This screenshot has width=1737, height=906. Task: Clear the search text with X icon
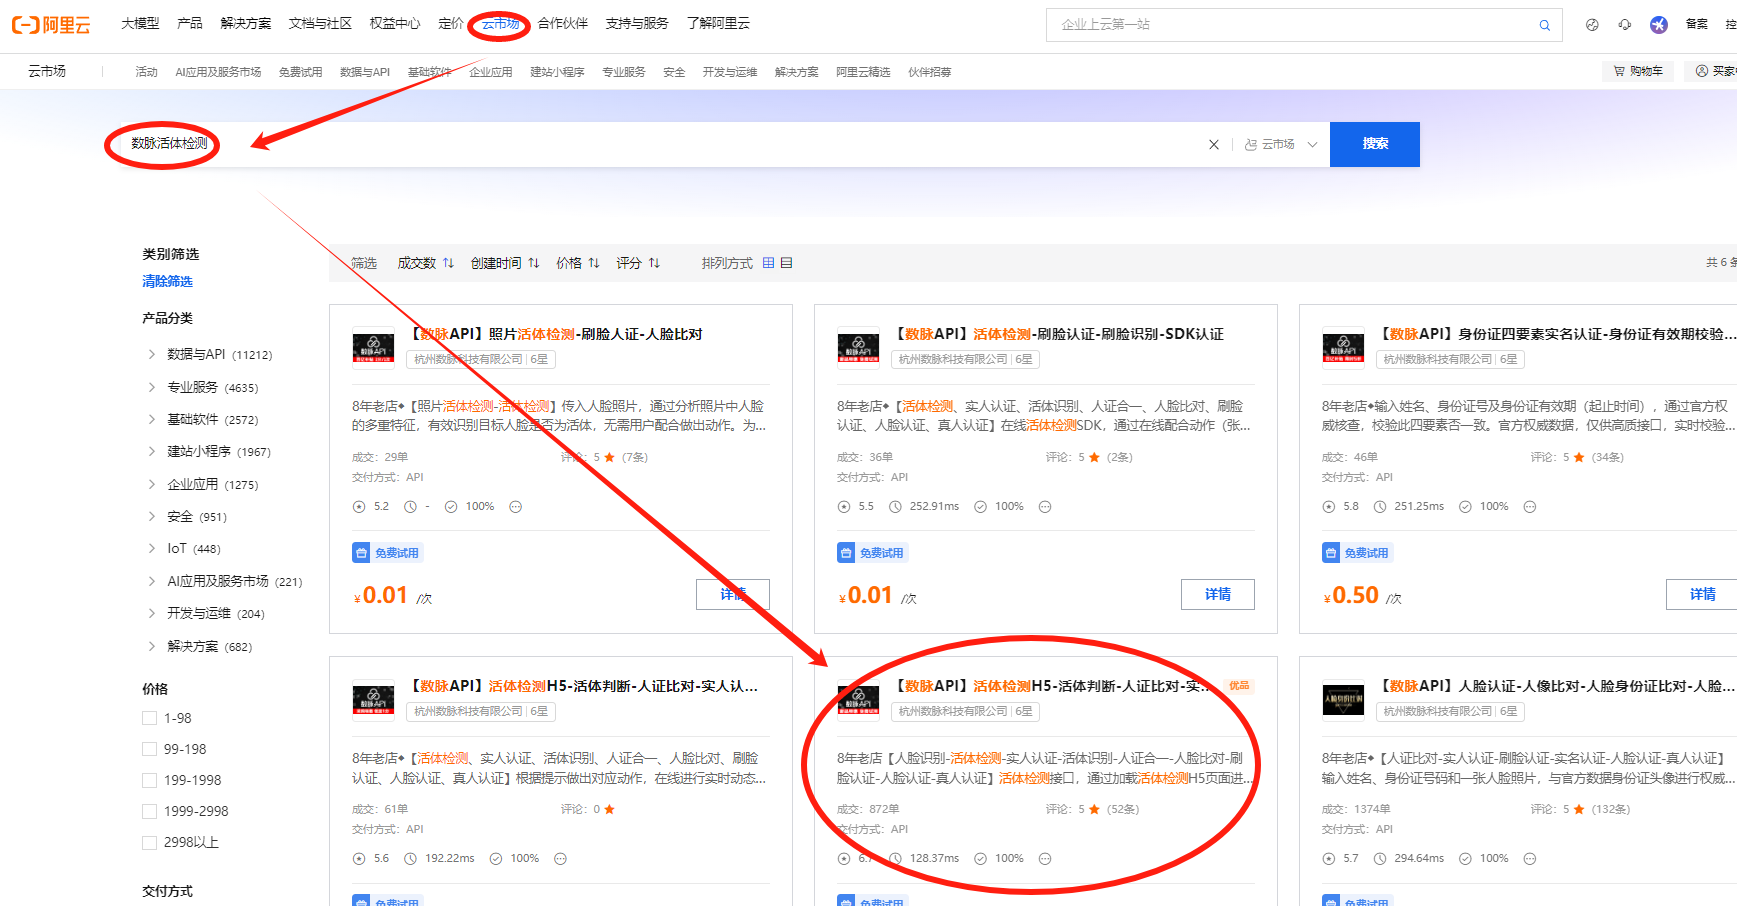pyautogui.click(x=1214, y=145)
